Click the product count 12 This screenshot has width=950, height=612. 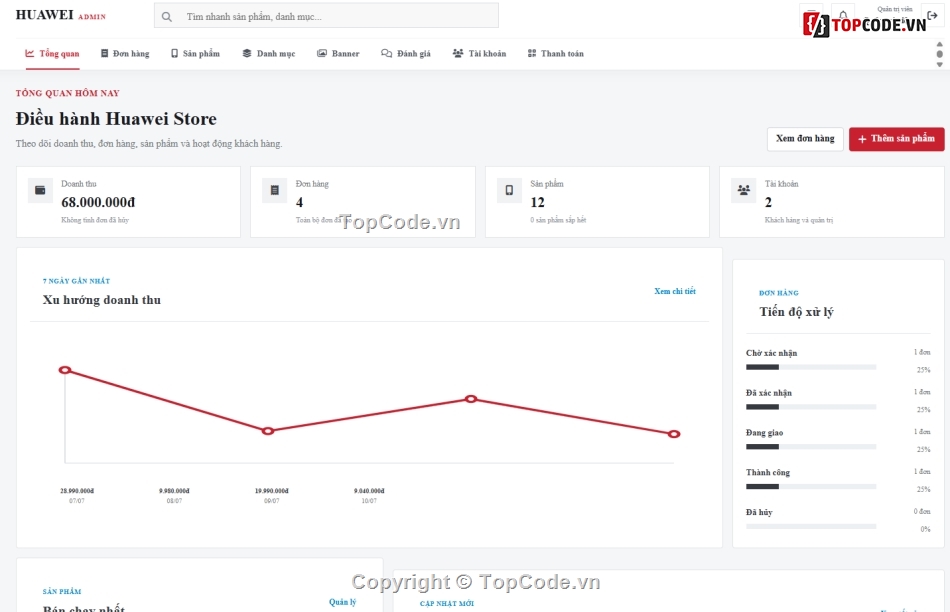[537, 202]
